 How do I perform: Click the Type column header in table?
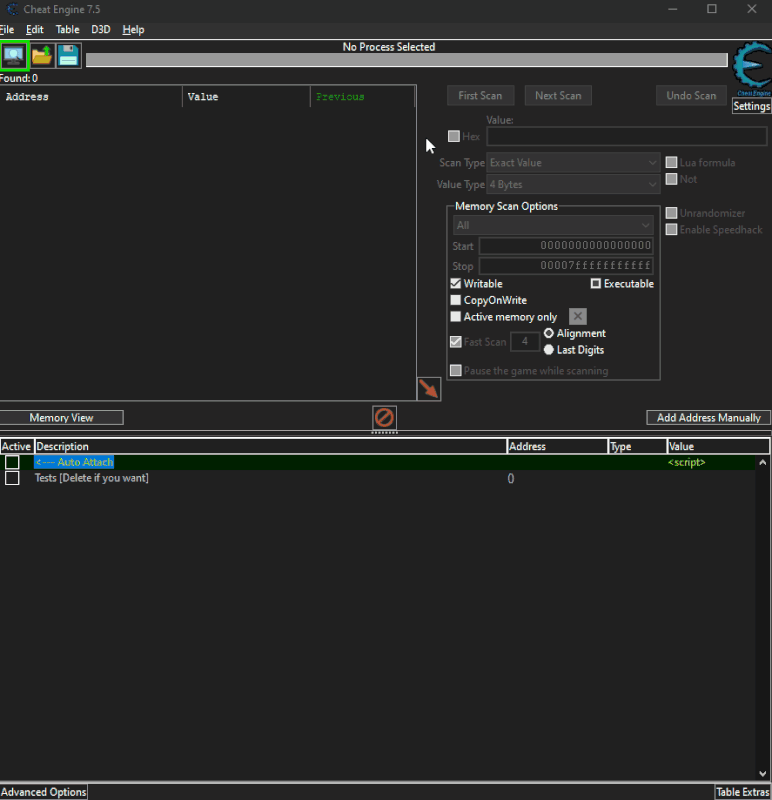[637, 446]
